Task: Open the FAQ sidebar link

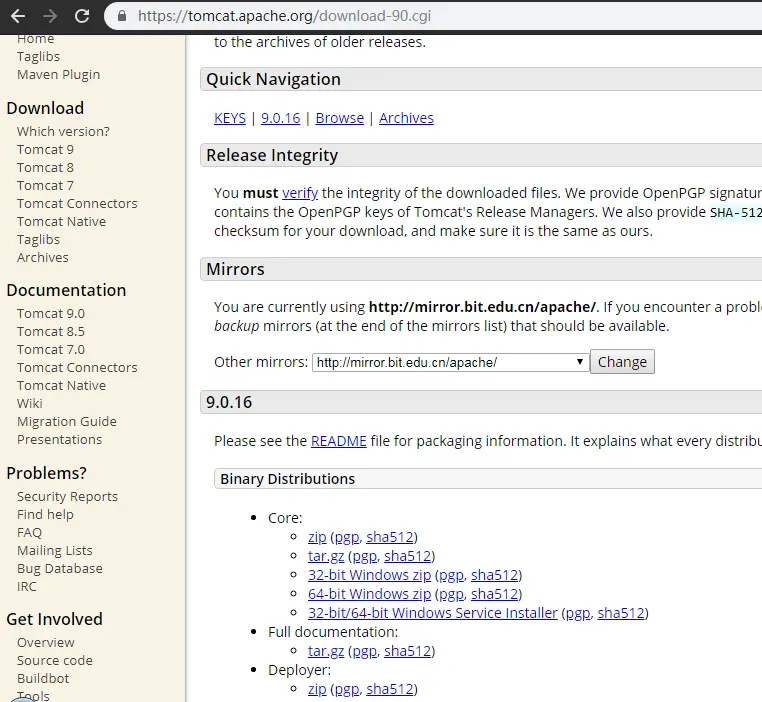Action: [29, 533]
